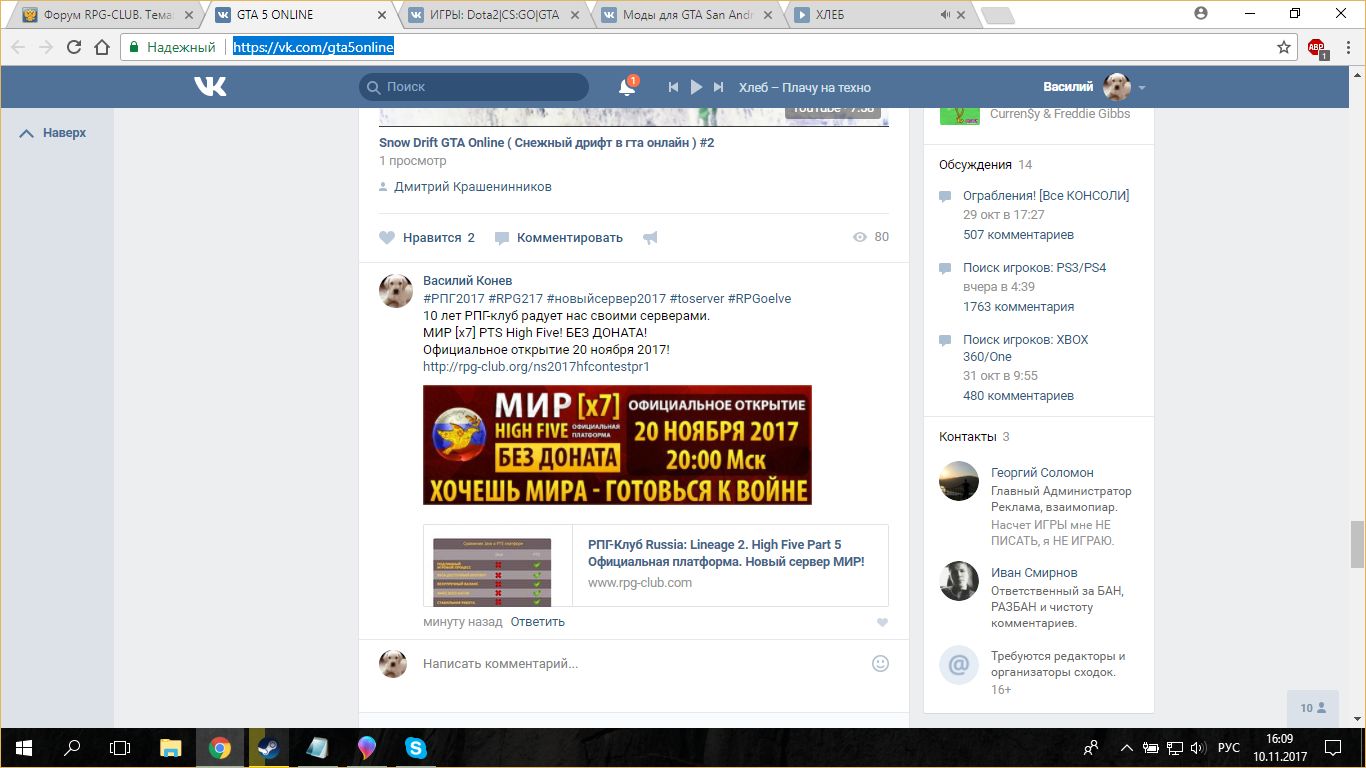The image size is (1366, 768).
Task: Click the page vertical scrollbar thumb
Action: pos(1356,544)
